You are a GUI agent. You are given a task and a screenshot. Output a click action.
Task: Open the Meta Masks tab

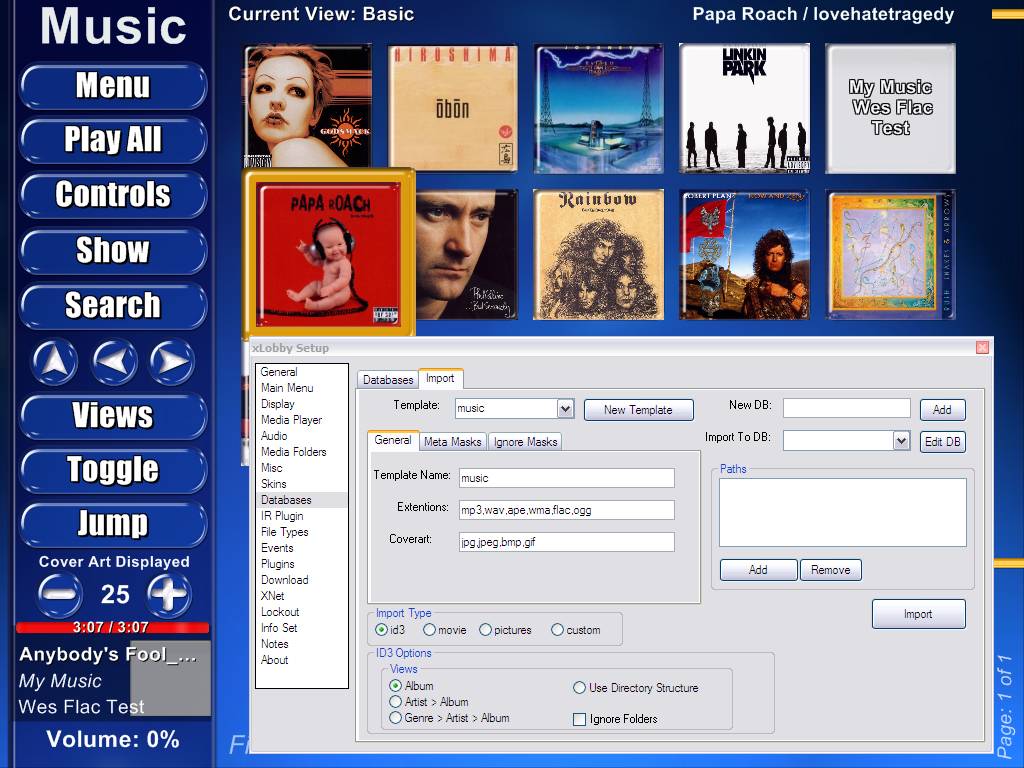pos(453,441)
